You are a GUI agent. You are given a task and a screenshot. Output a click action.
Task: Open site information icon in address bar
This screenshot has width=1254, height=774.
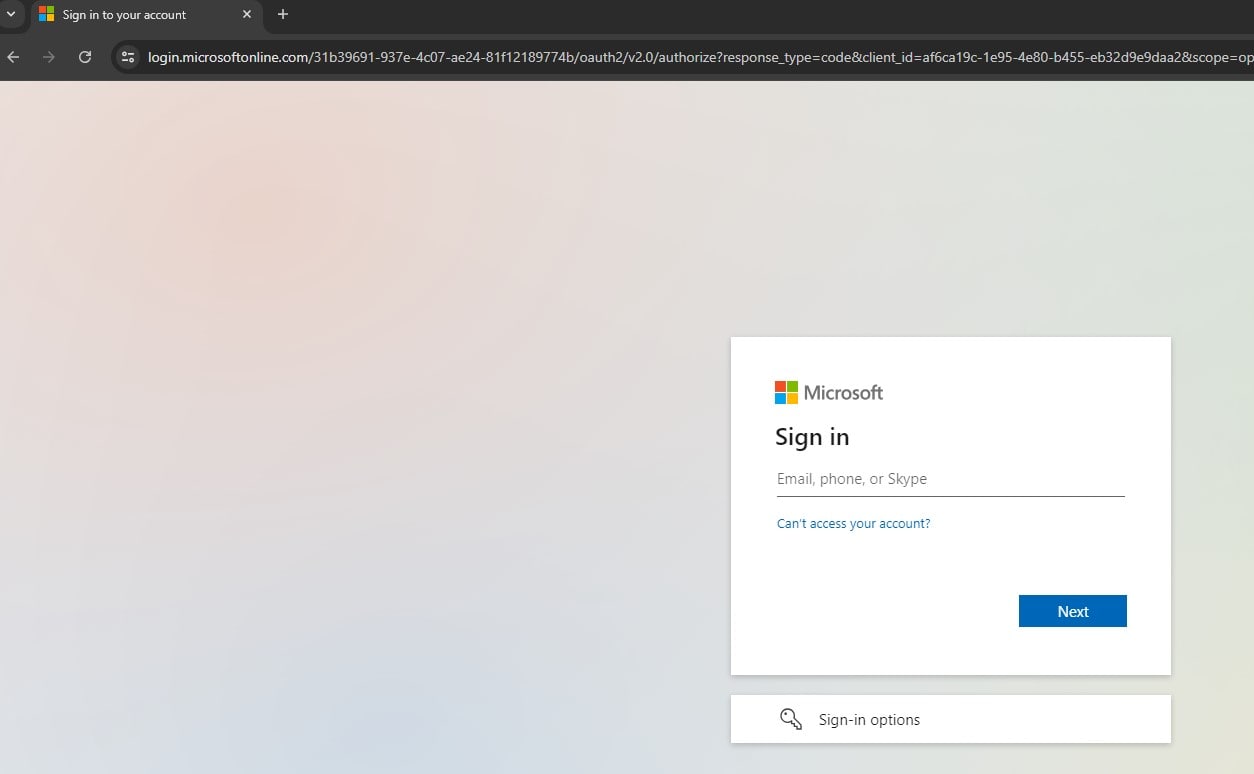[x=127, y=57]
